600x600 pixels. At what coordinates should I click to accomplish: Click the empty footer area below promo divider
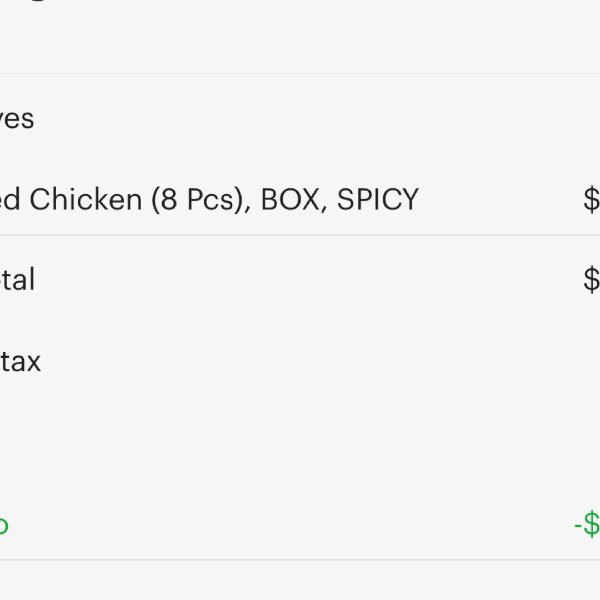coord(300,580)
